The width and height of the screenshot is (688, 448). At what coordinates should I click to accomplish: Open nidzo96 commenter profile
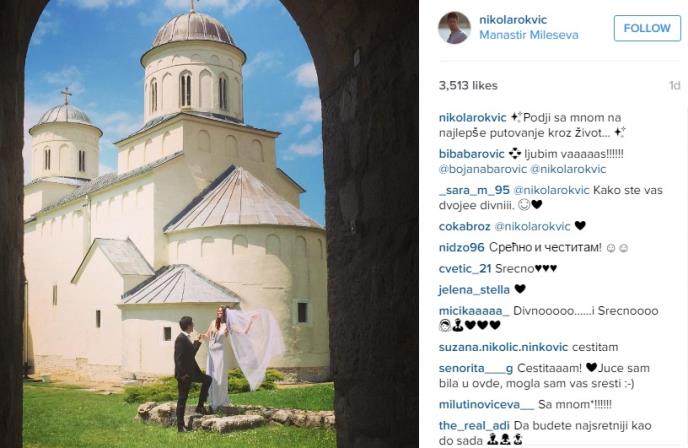[462, 247]
